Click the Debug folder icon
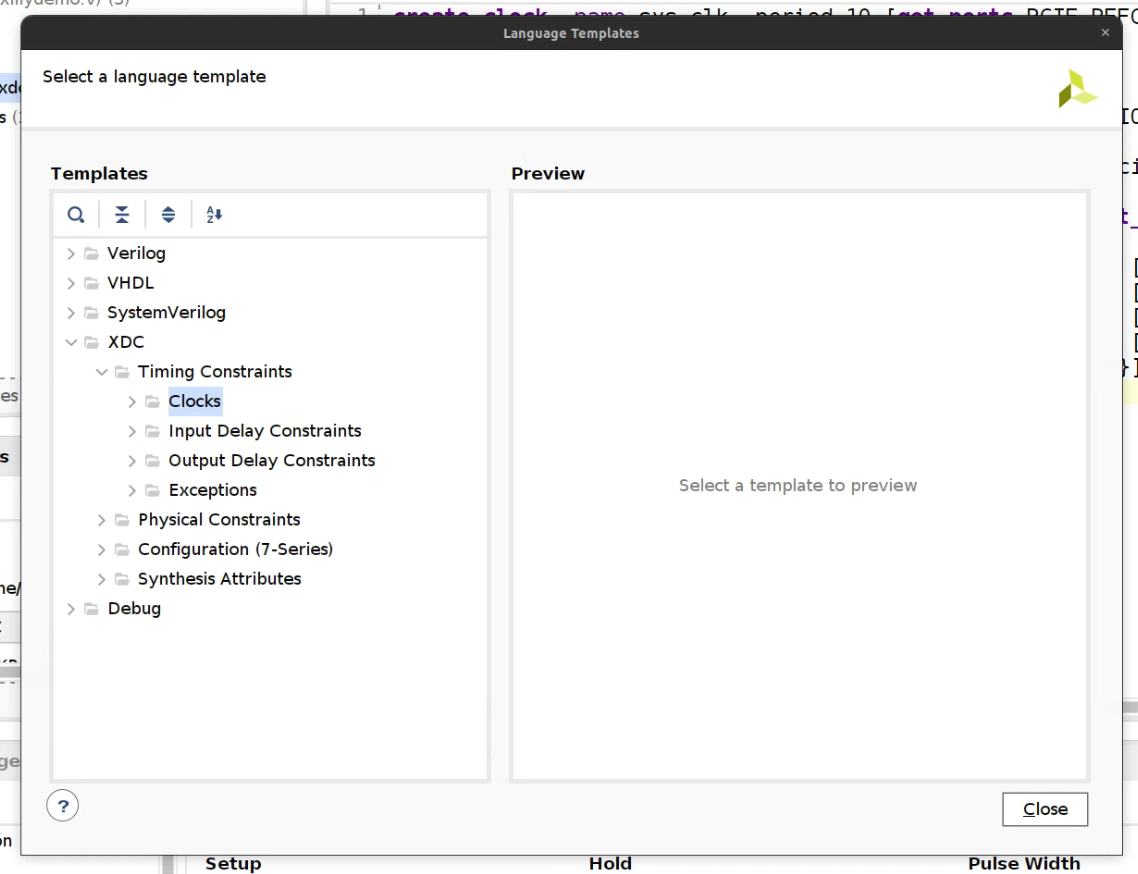 tap(91, 609)
